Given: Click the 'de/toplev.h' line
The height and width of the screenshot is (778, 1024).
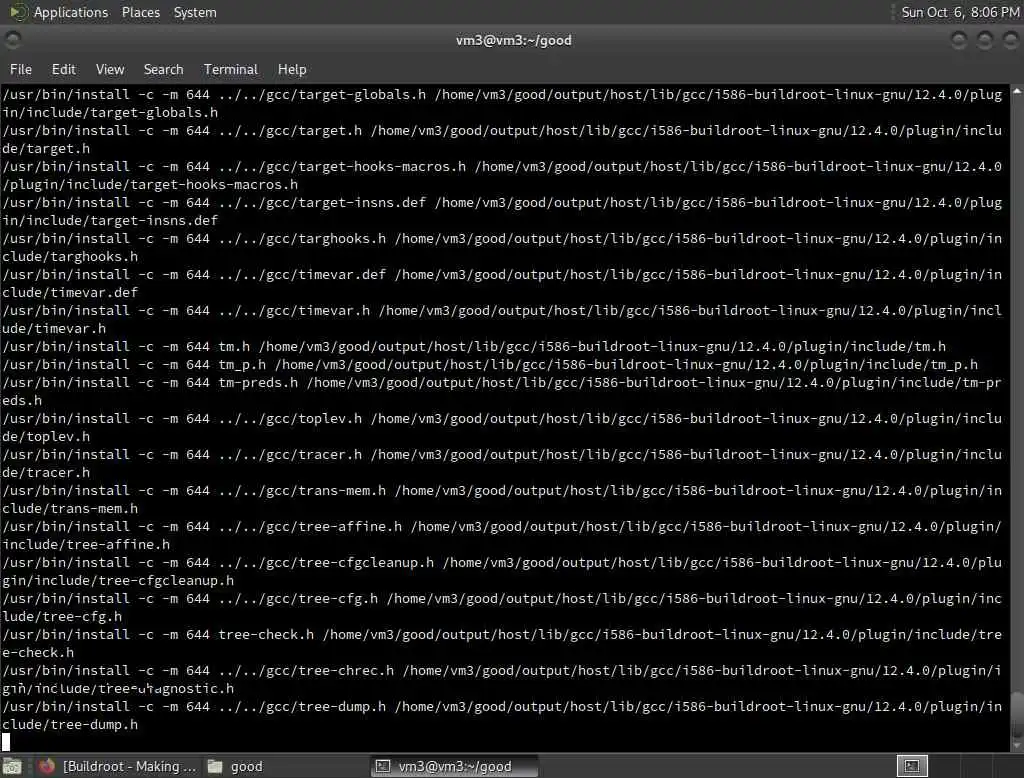Looking at the screenshot, I should coord(46,436).
